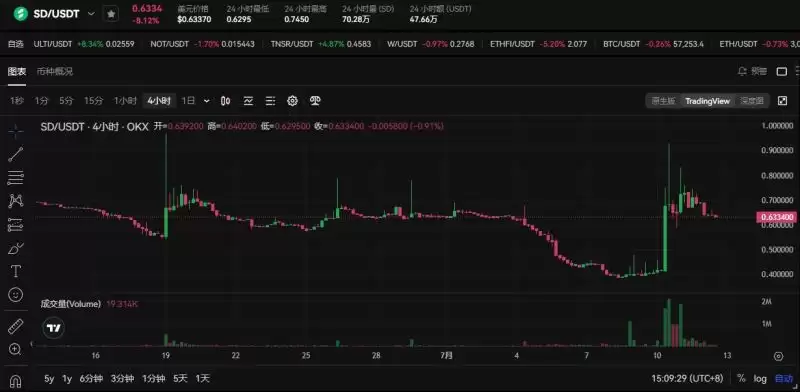
Task: Click the balance scale compare icon
Action: coord(315,101)
